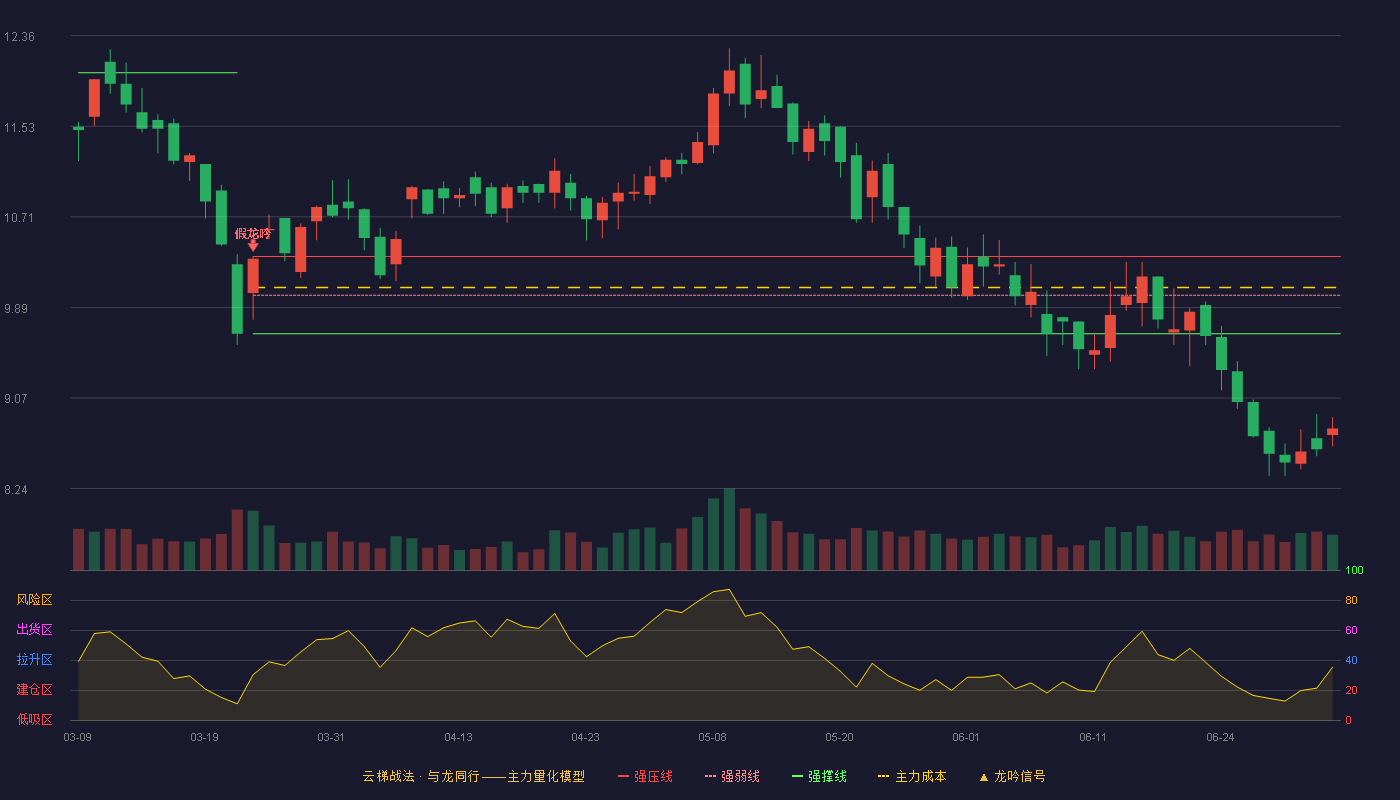Click the 04-23 date label
1400x800 pixels.
[x=585, y=737]
